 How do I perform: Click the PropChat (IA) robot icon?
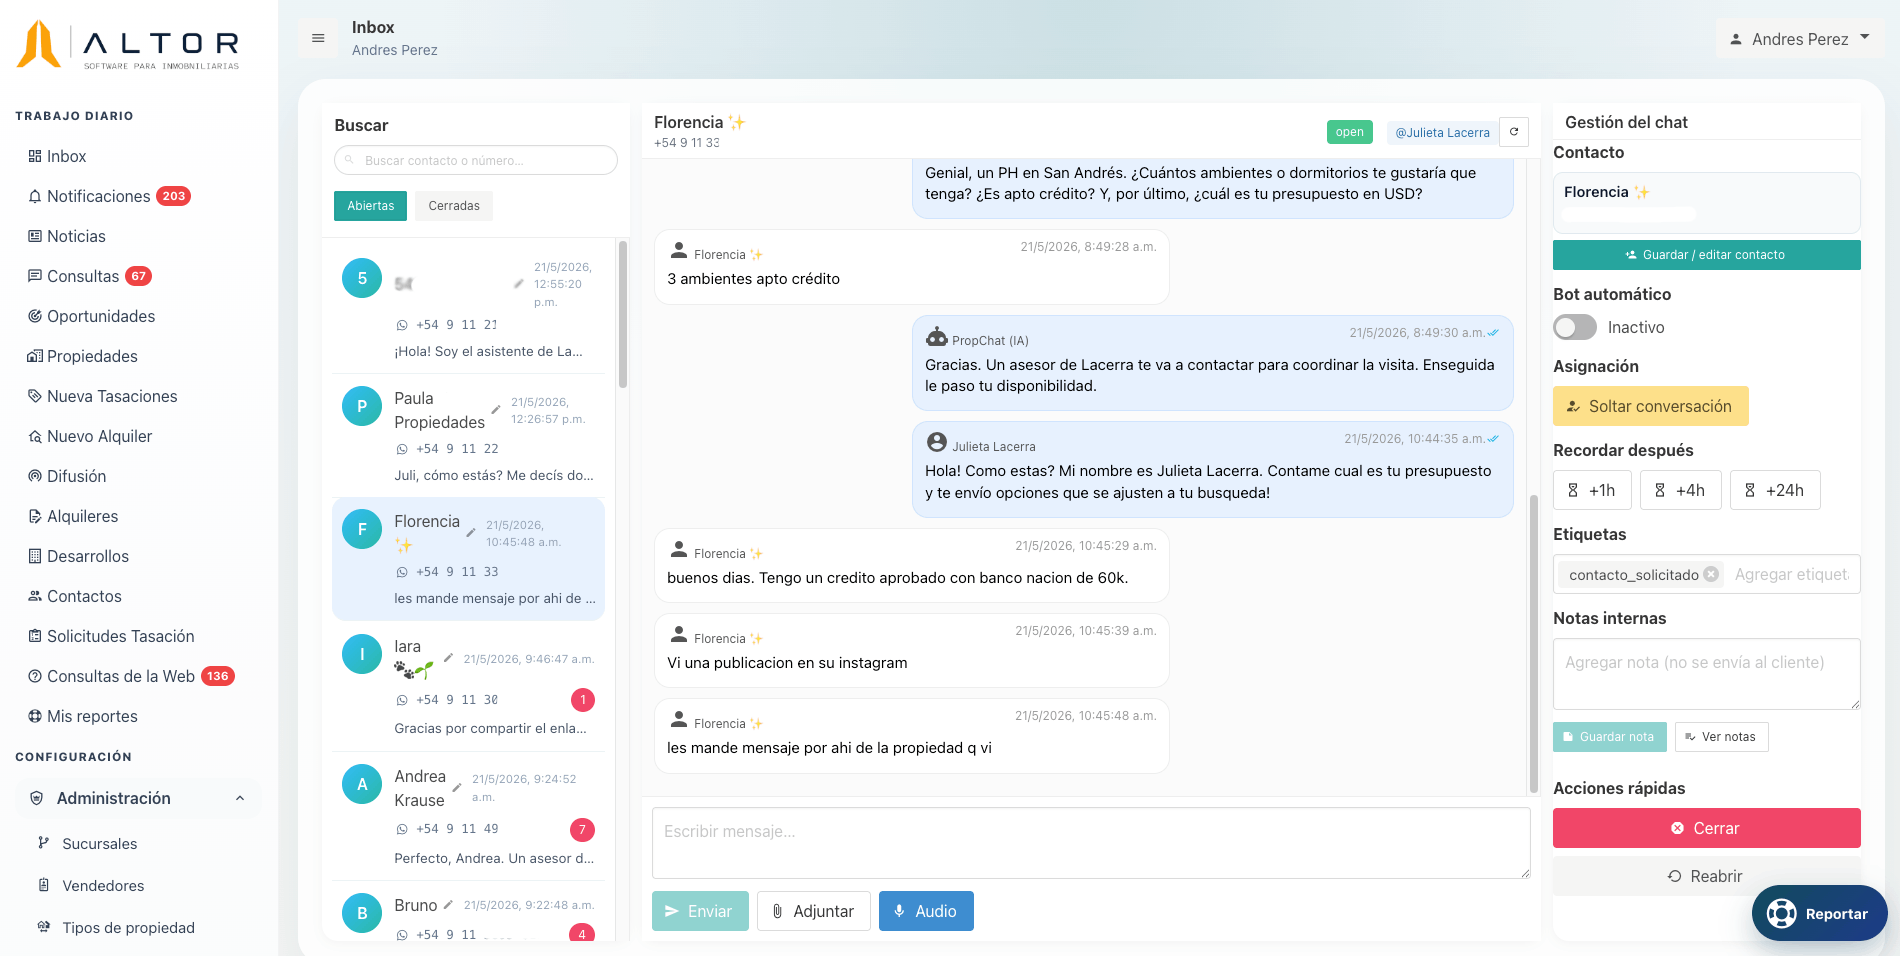[937, 337]
